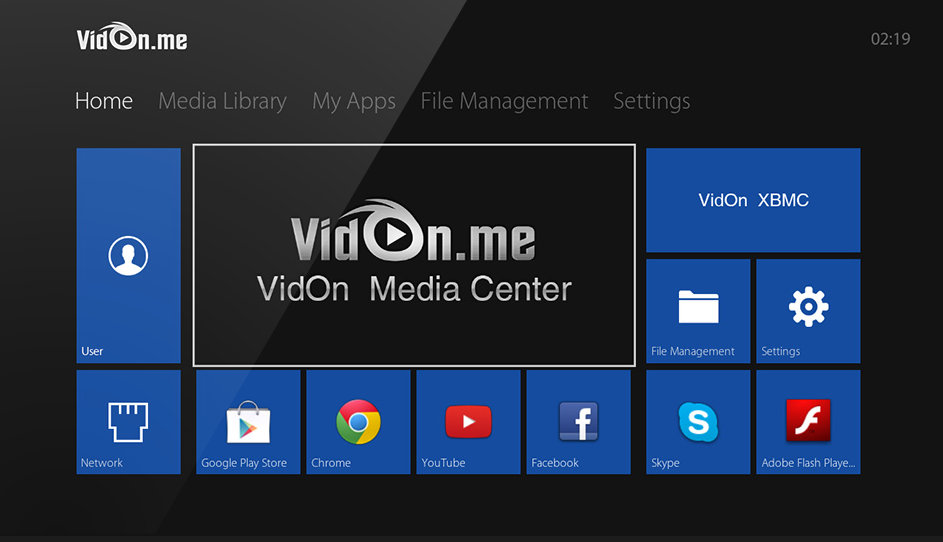Switch to the My Apps tab
Image resolution: width=943 pixels, height=542 pixels.
coord(354,101)
